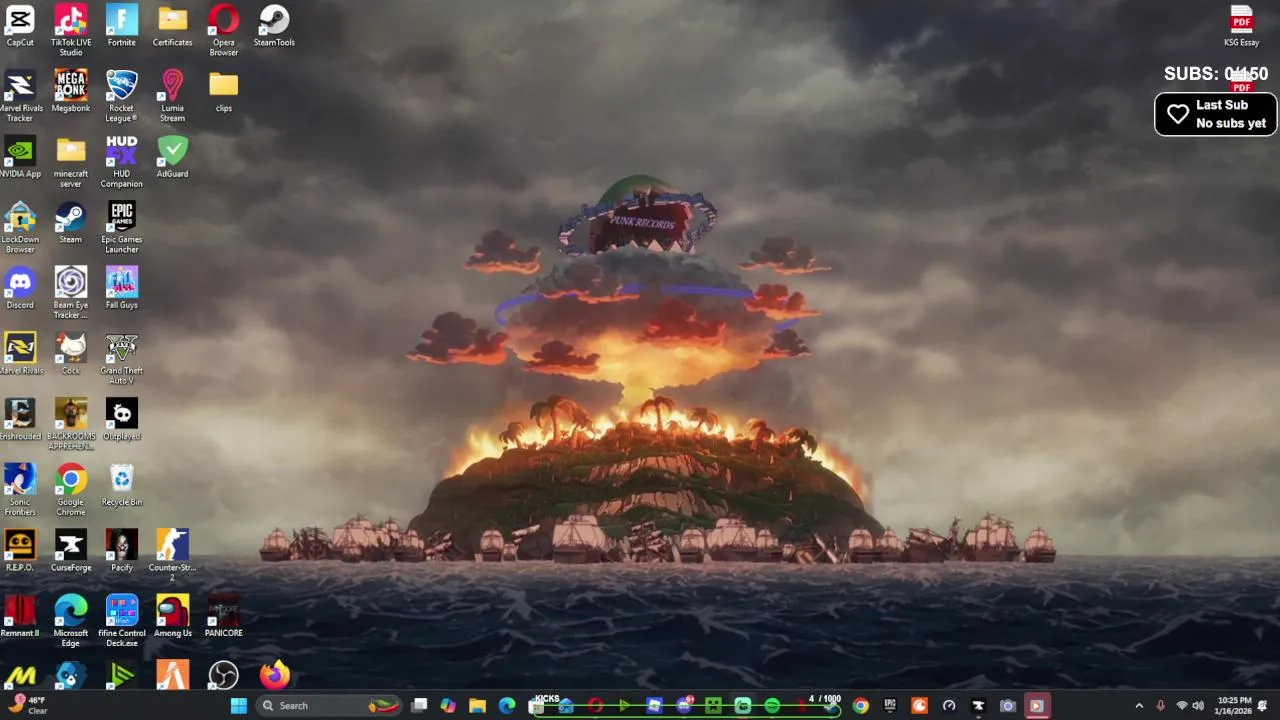Screen dimensions: 1280x720
Task: Select the Counter-Strike 2 desktop icon
Action: (173, 555)
